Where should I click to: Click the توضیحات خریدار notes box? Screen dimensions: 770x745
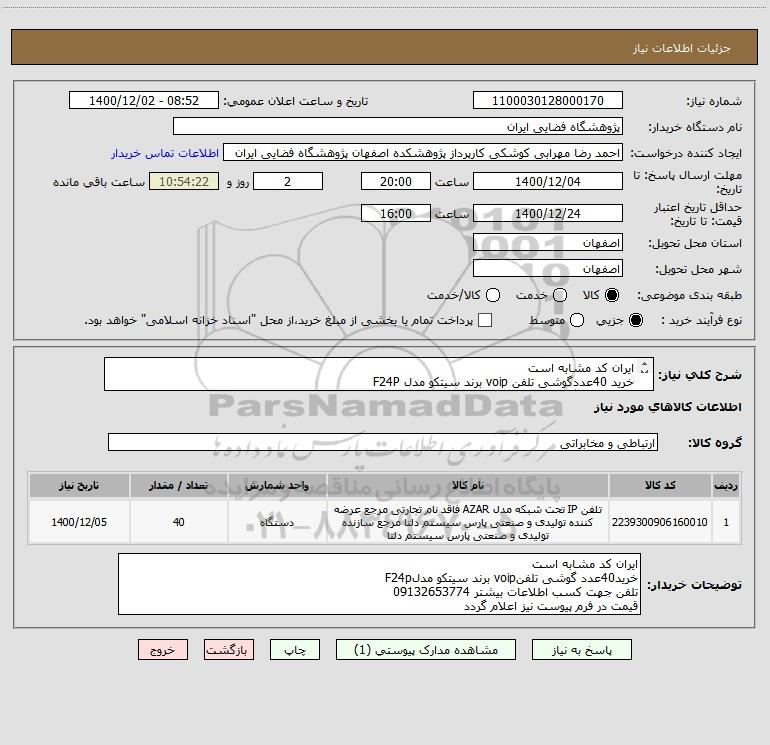(x=379, y=584)
